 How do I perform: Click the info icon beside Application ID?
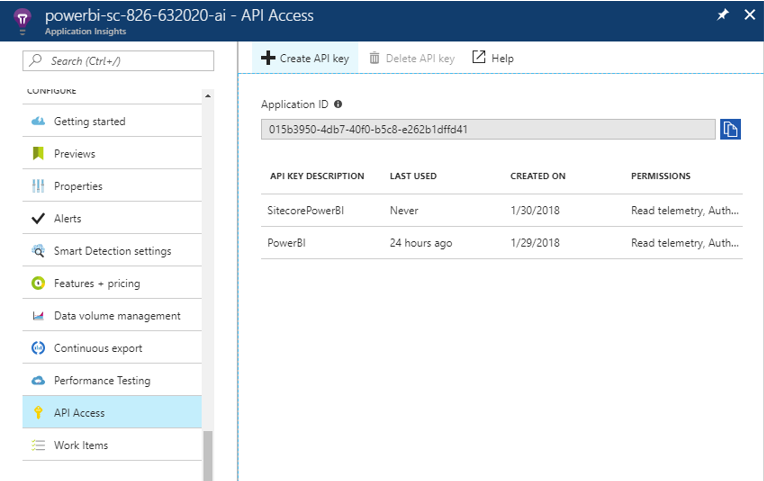coord(338,104)
